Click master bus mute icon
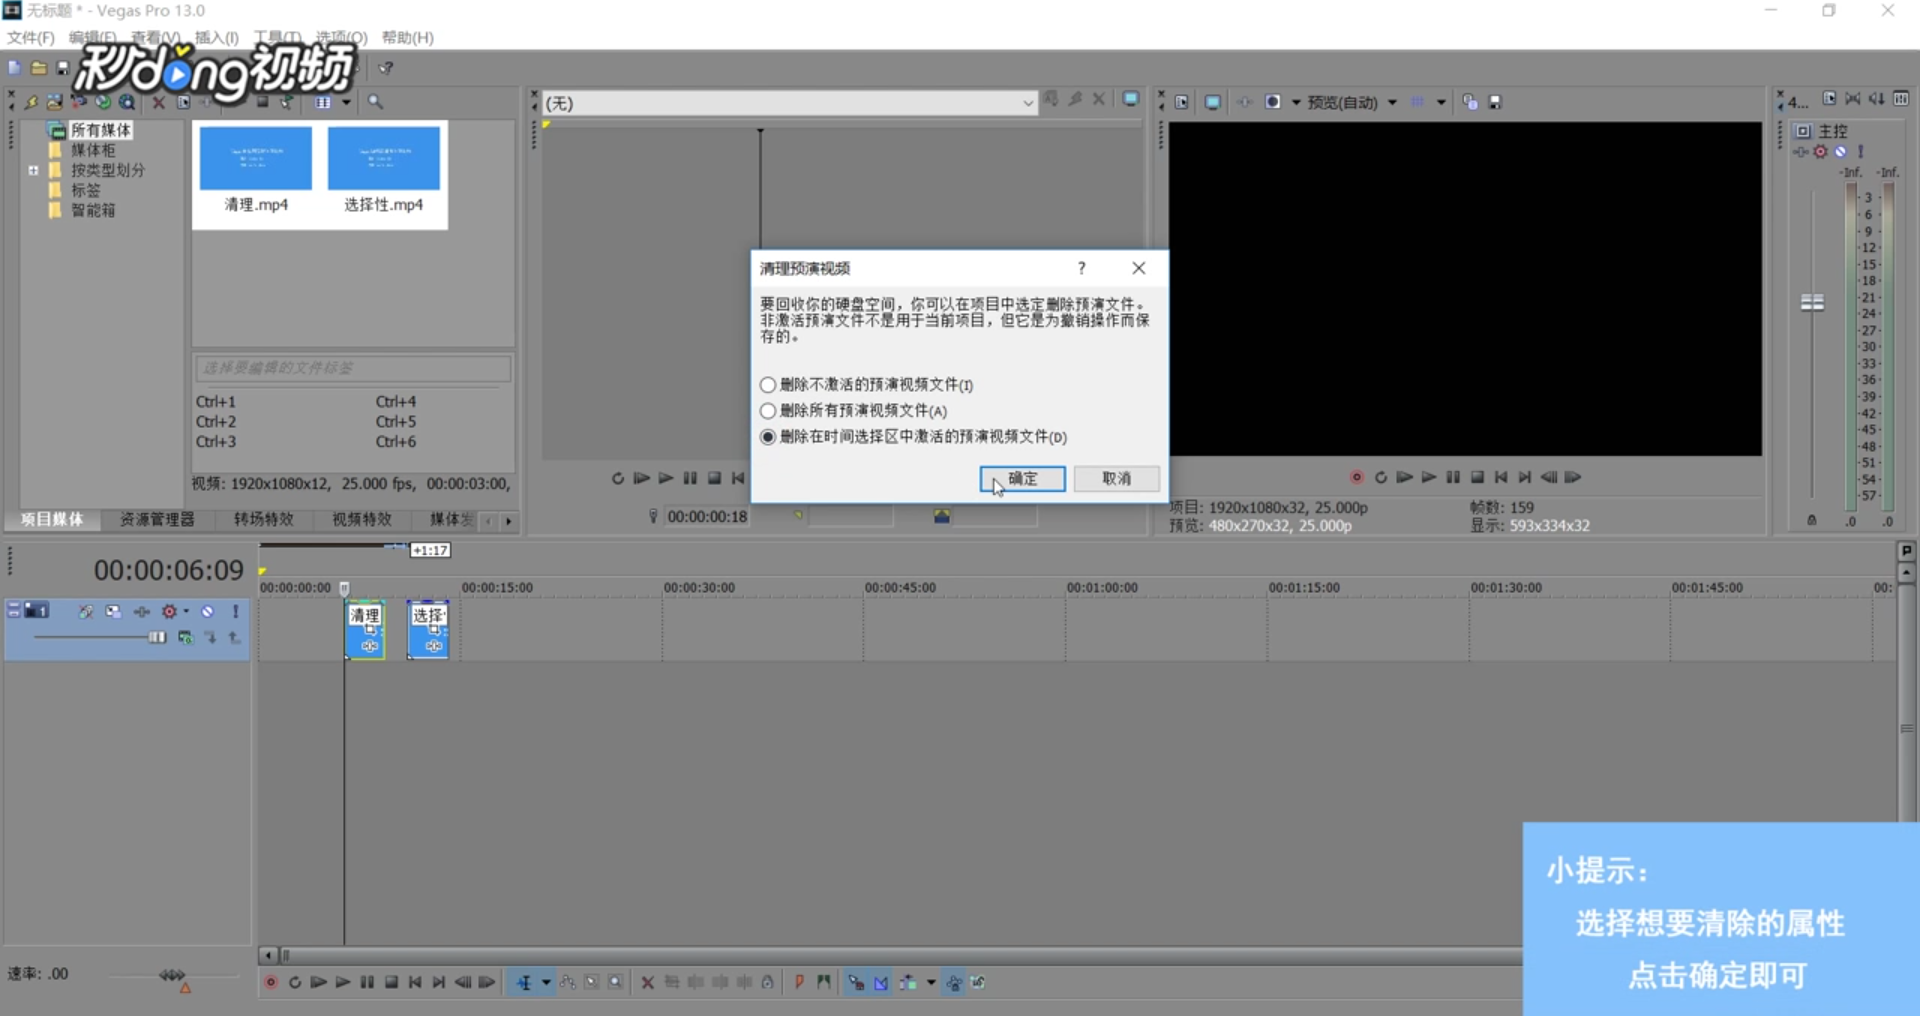 point(1840,152)
